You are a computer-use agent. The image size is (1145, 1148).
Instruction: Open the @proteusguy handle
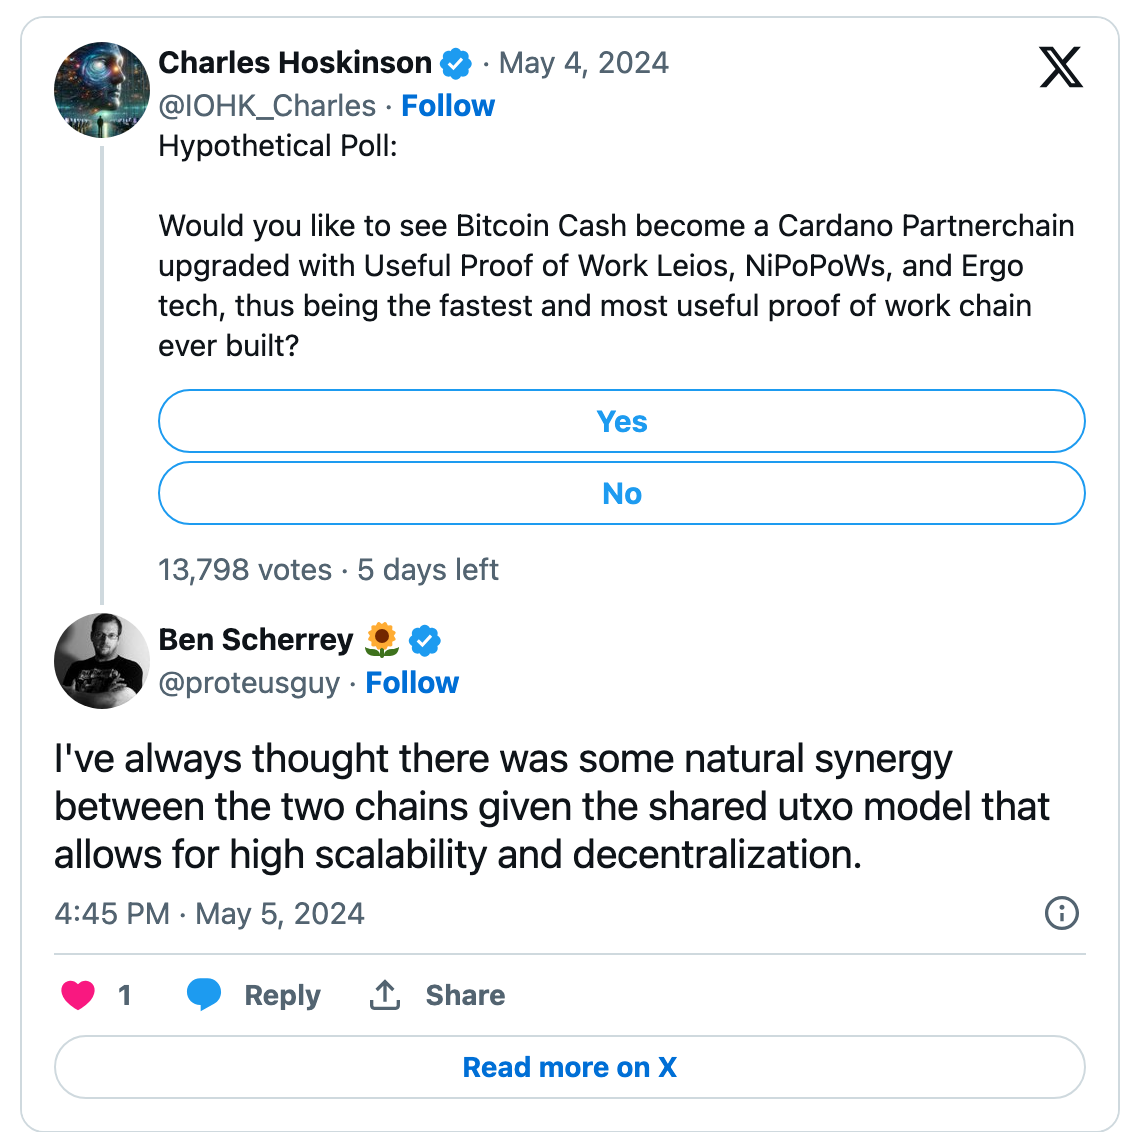point(249,683)
